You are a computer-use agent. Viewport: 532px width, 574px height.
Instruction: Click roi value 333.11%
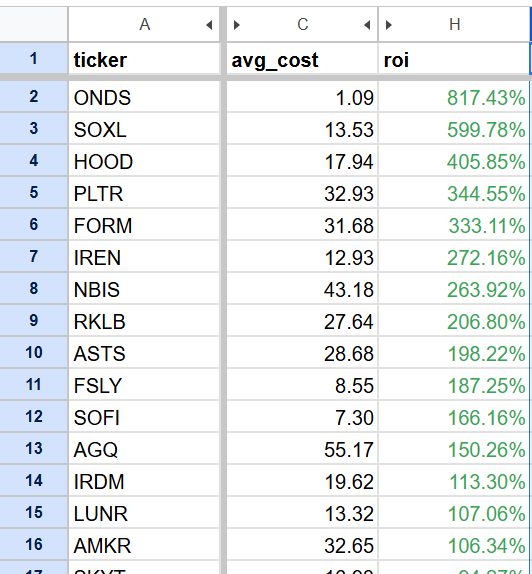pyautogui.click(x=454, y=225)
